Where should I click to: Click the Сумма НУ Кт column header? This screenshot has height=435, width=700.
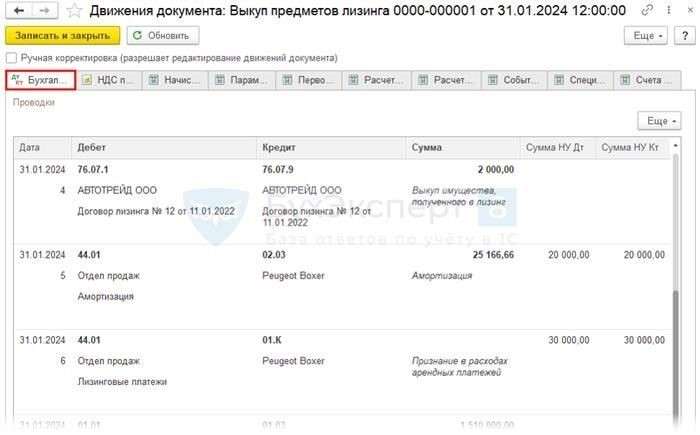coord(633,148)
